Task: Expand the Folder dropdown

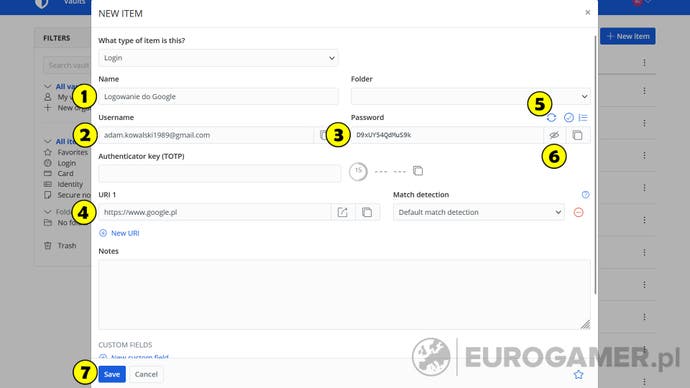Action: coord(470,96)
